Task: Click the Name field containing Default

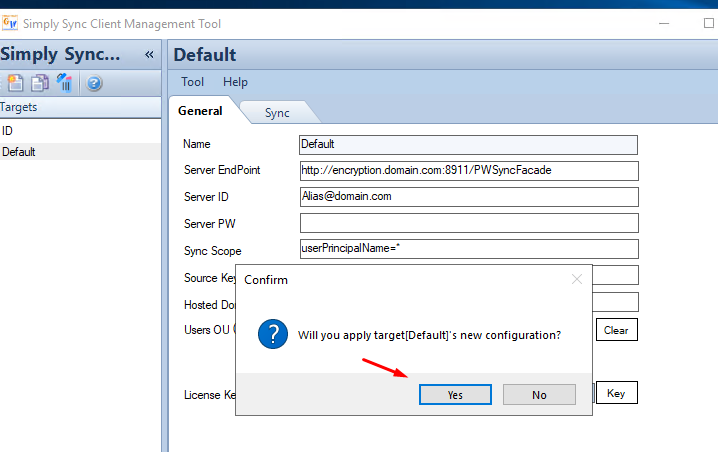Action: coord(468,145)
